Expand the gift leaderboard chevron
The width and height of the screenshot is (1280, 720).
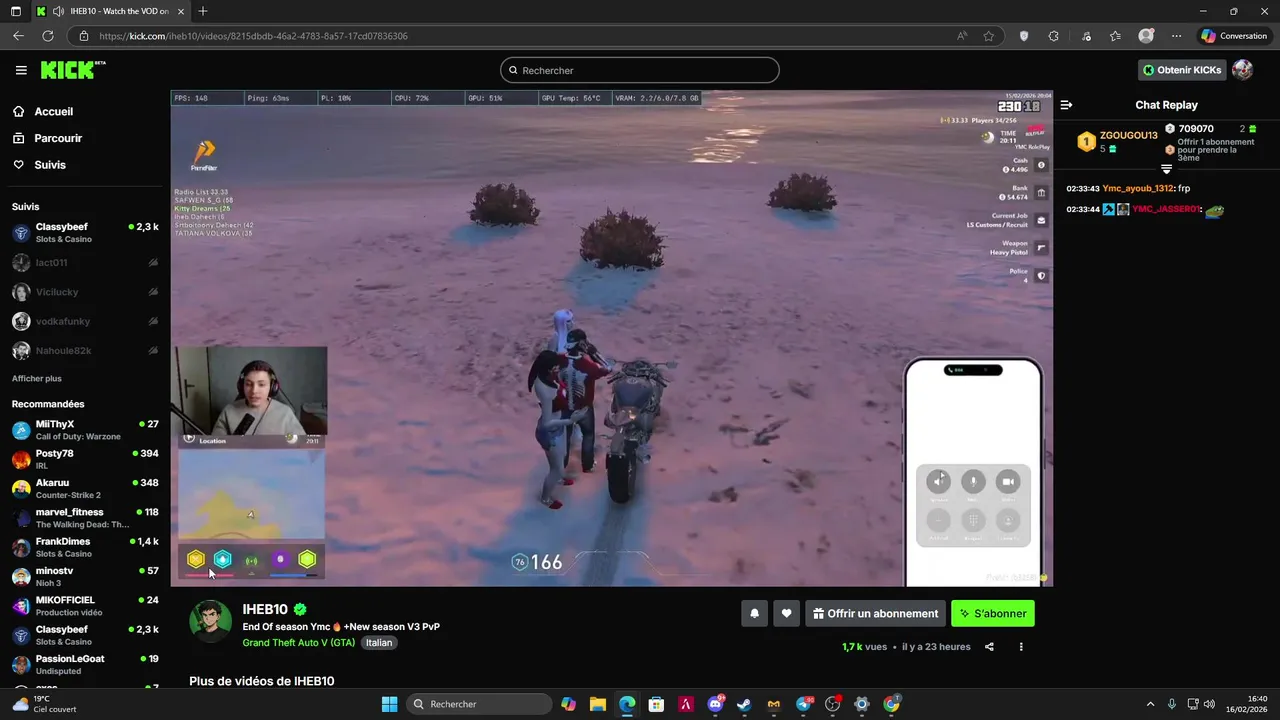[1166, 169]
